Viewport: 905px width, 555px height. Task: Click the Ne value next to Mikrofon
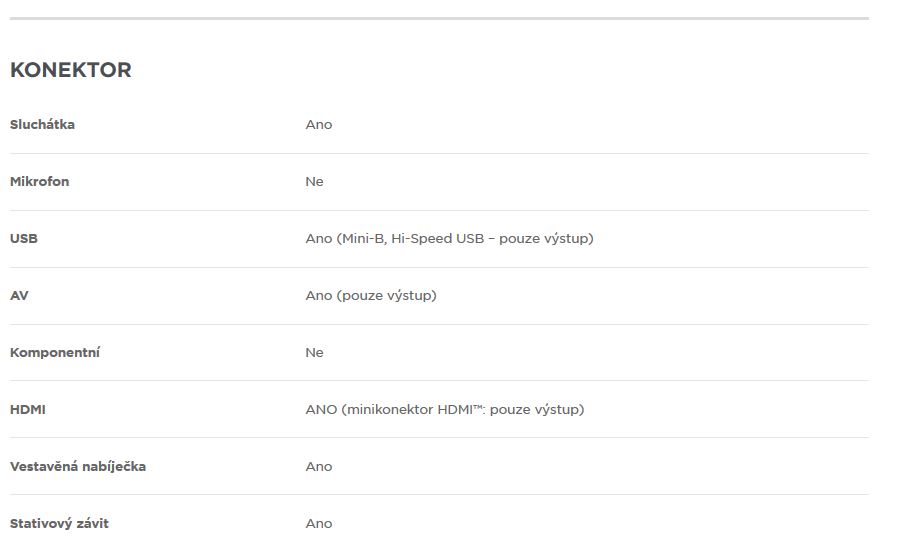314,182
